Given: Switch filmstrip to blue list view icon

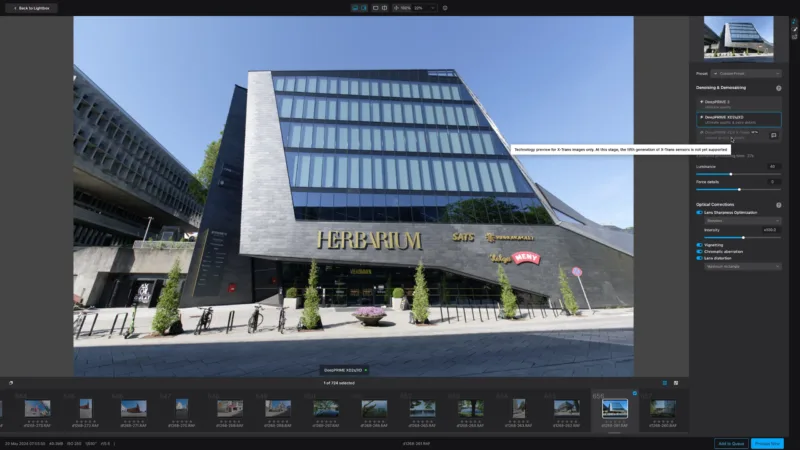Looking at the screenshot, I should [664, 383].
